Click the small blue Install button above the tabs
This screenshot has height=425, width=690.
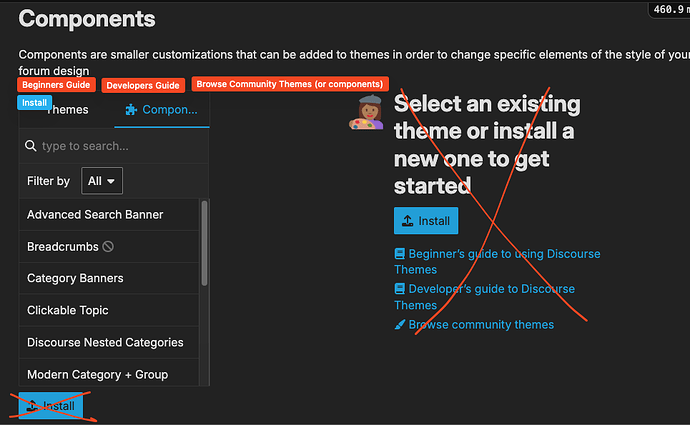pos(34,103)
